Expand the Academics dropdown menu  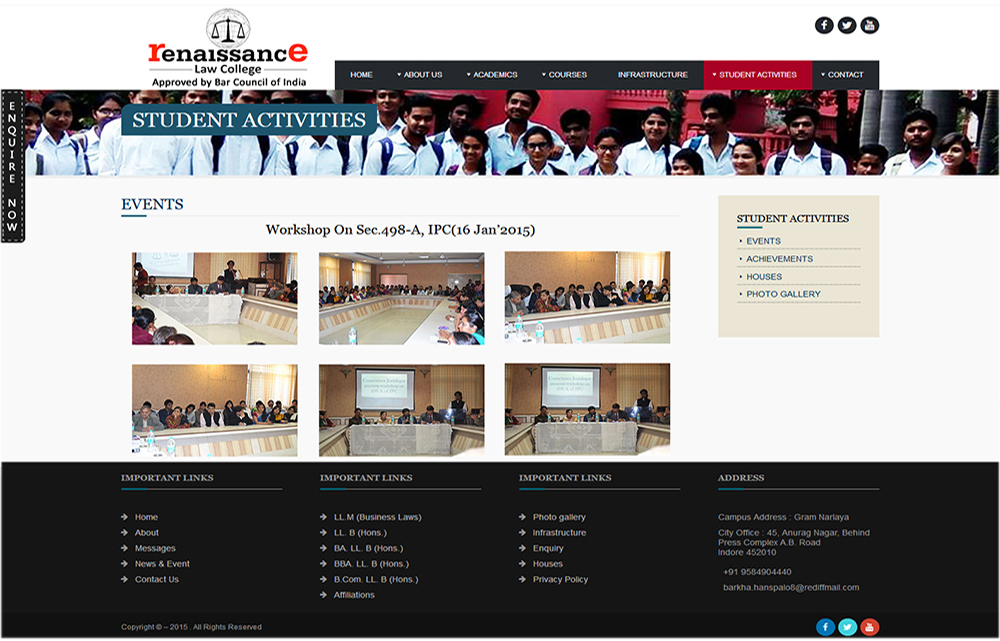(x=493, y=75)
